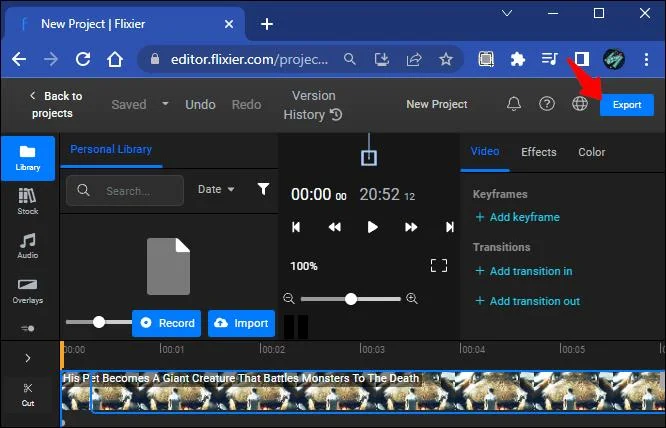Open the browser three-dot menu

(x=646, y=59)
